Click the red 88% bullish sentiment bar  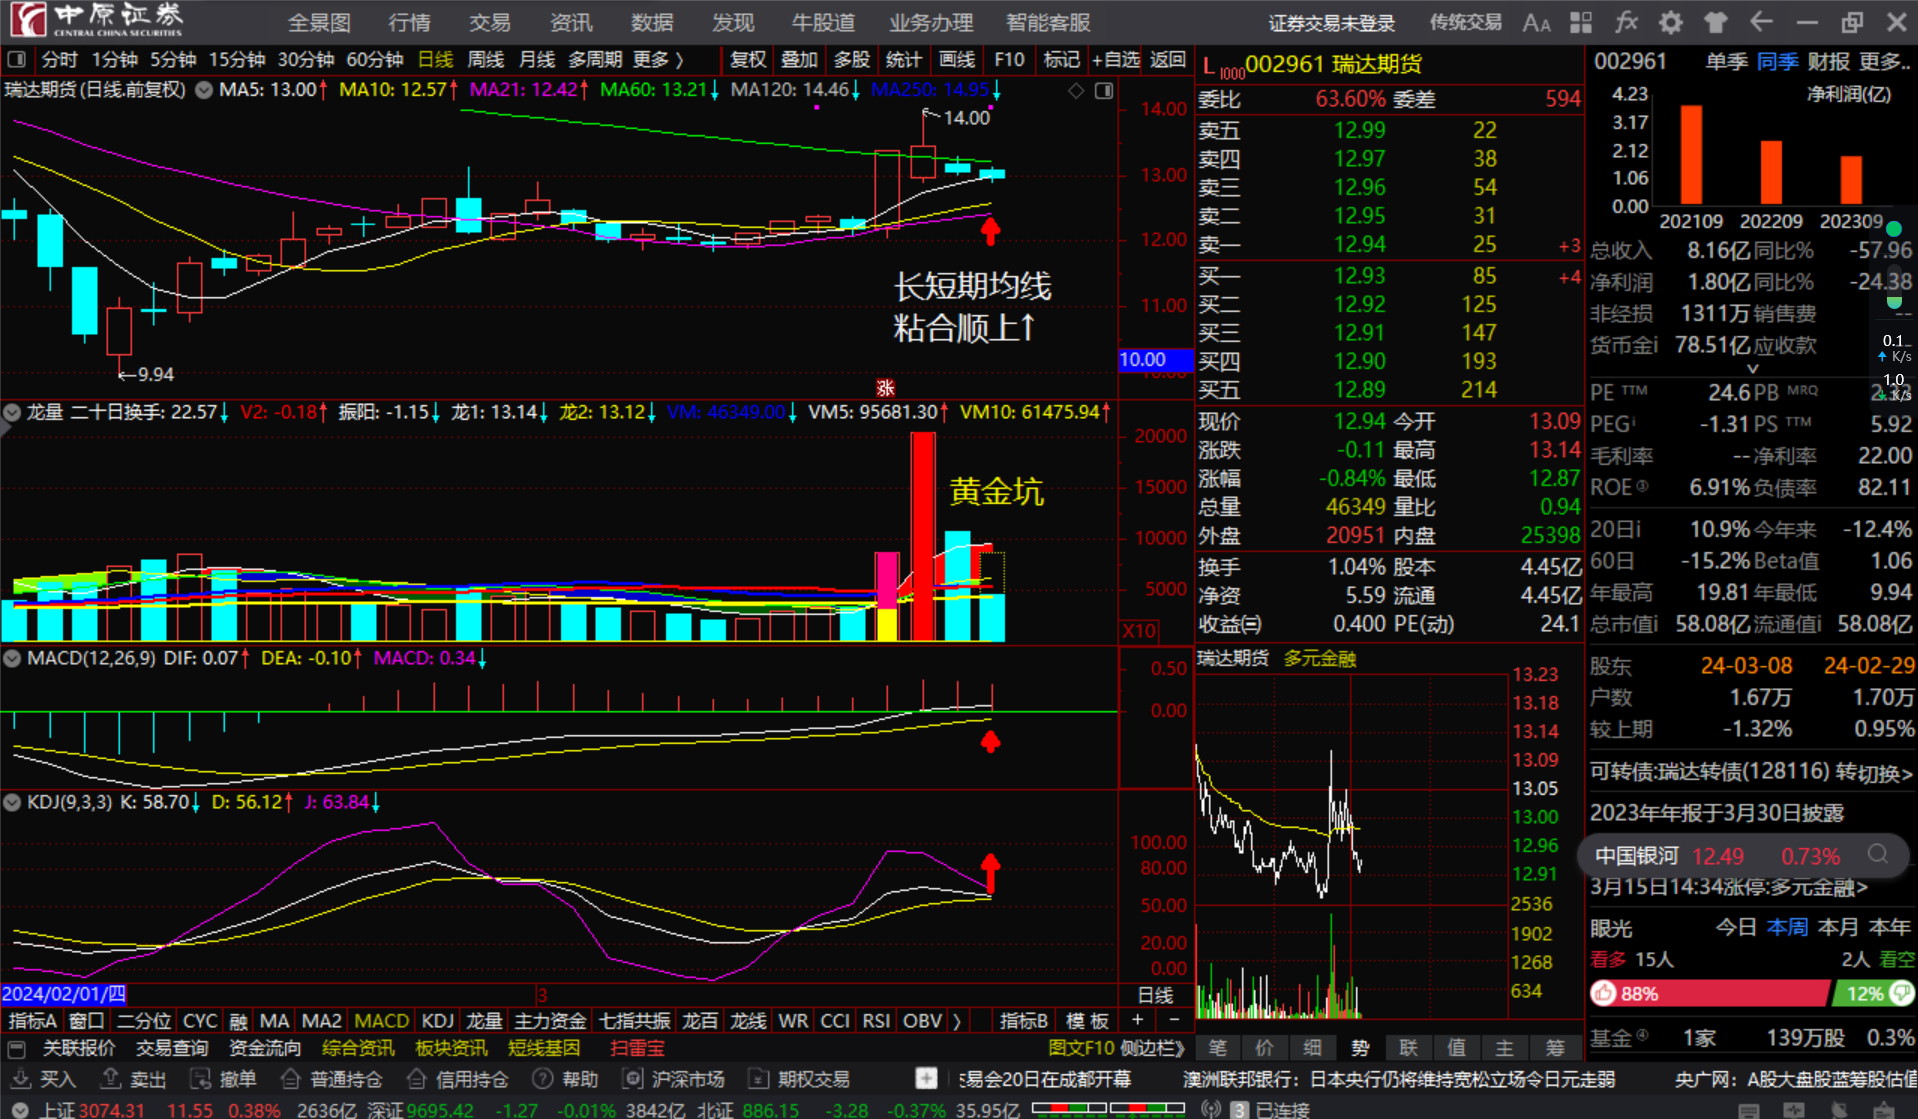click(x=1709, y=993)
